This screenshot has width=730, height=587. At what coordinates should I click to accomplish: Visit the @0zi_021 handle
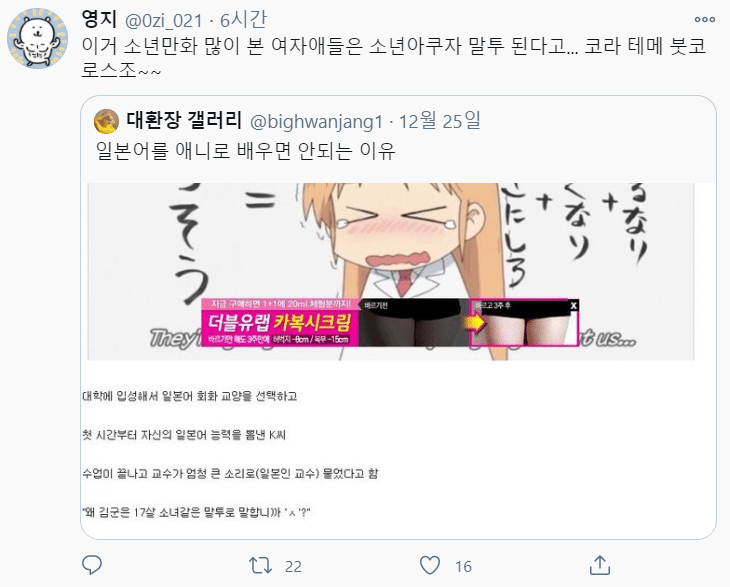click(163, 20)
